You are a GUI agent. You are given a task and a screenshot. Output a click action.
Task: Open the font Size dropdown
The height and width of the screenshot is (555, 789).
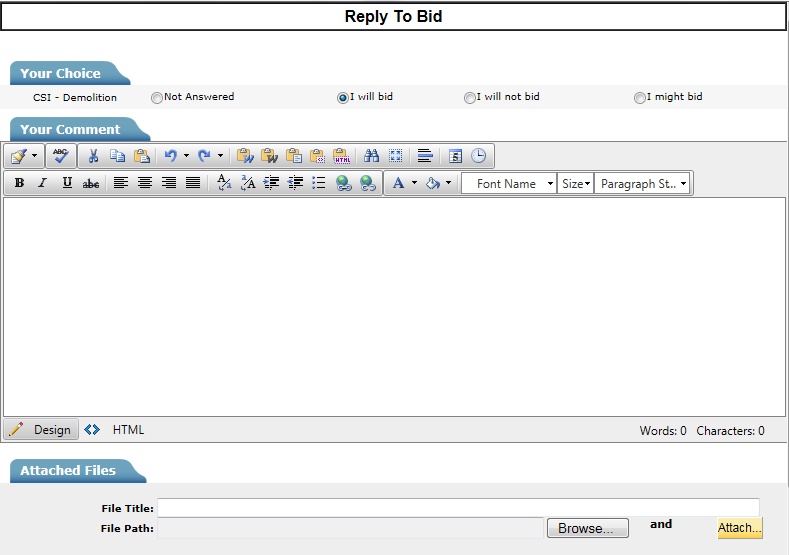click(x=575, y=184)
